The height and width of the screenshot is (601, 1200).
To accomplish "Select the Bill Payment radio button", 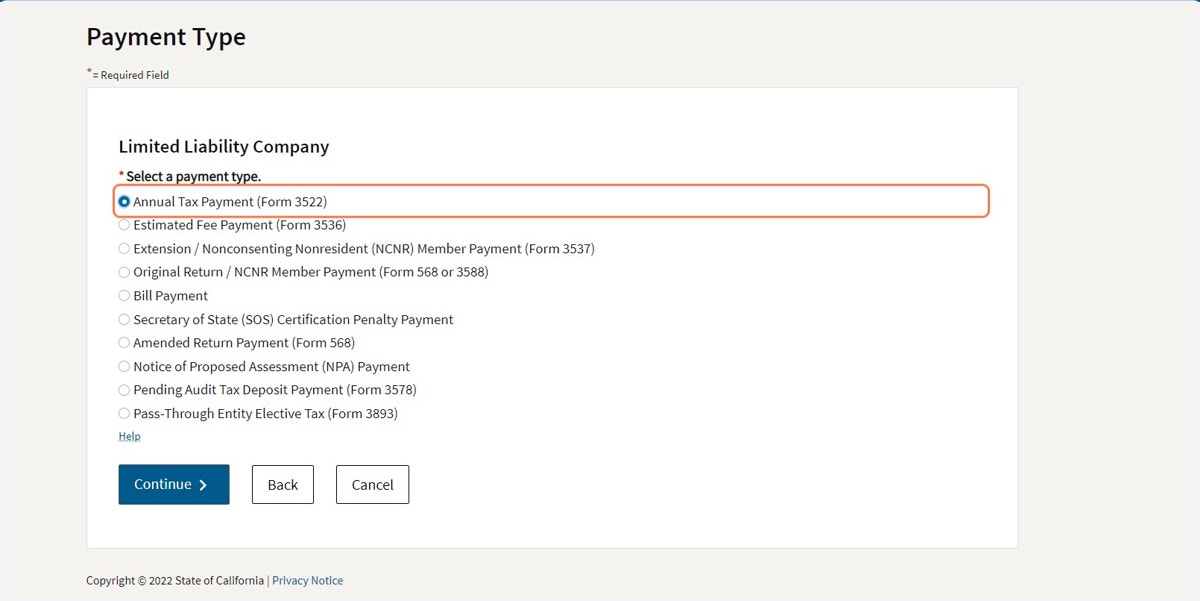I will coord(124,296).
